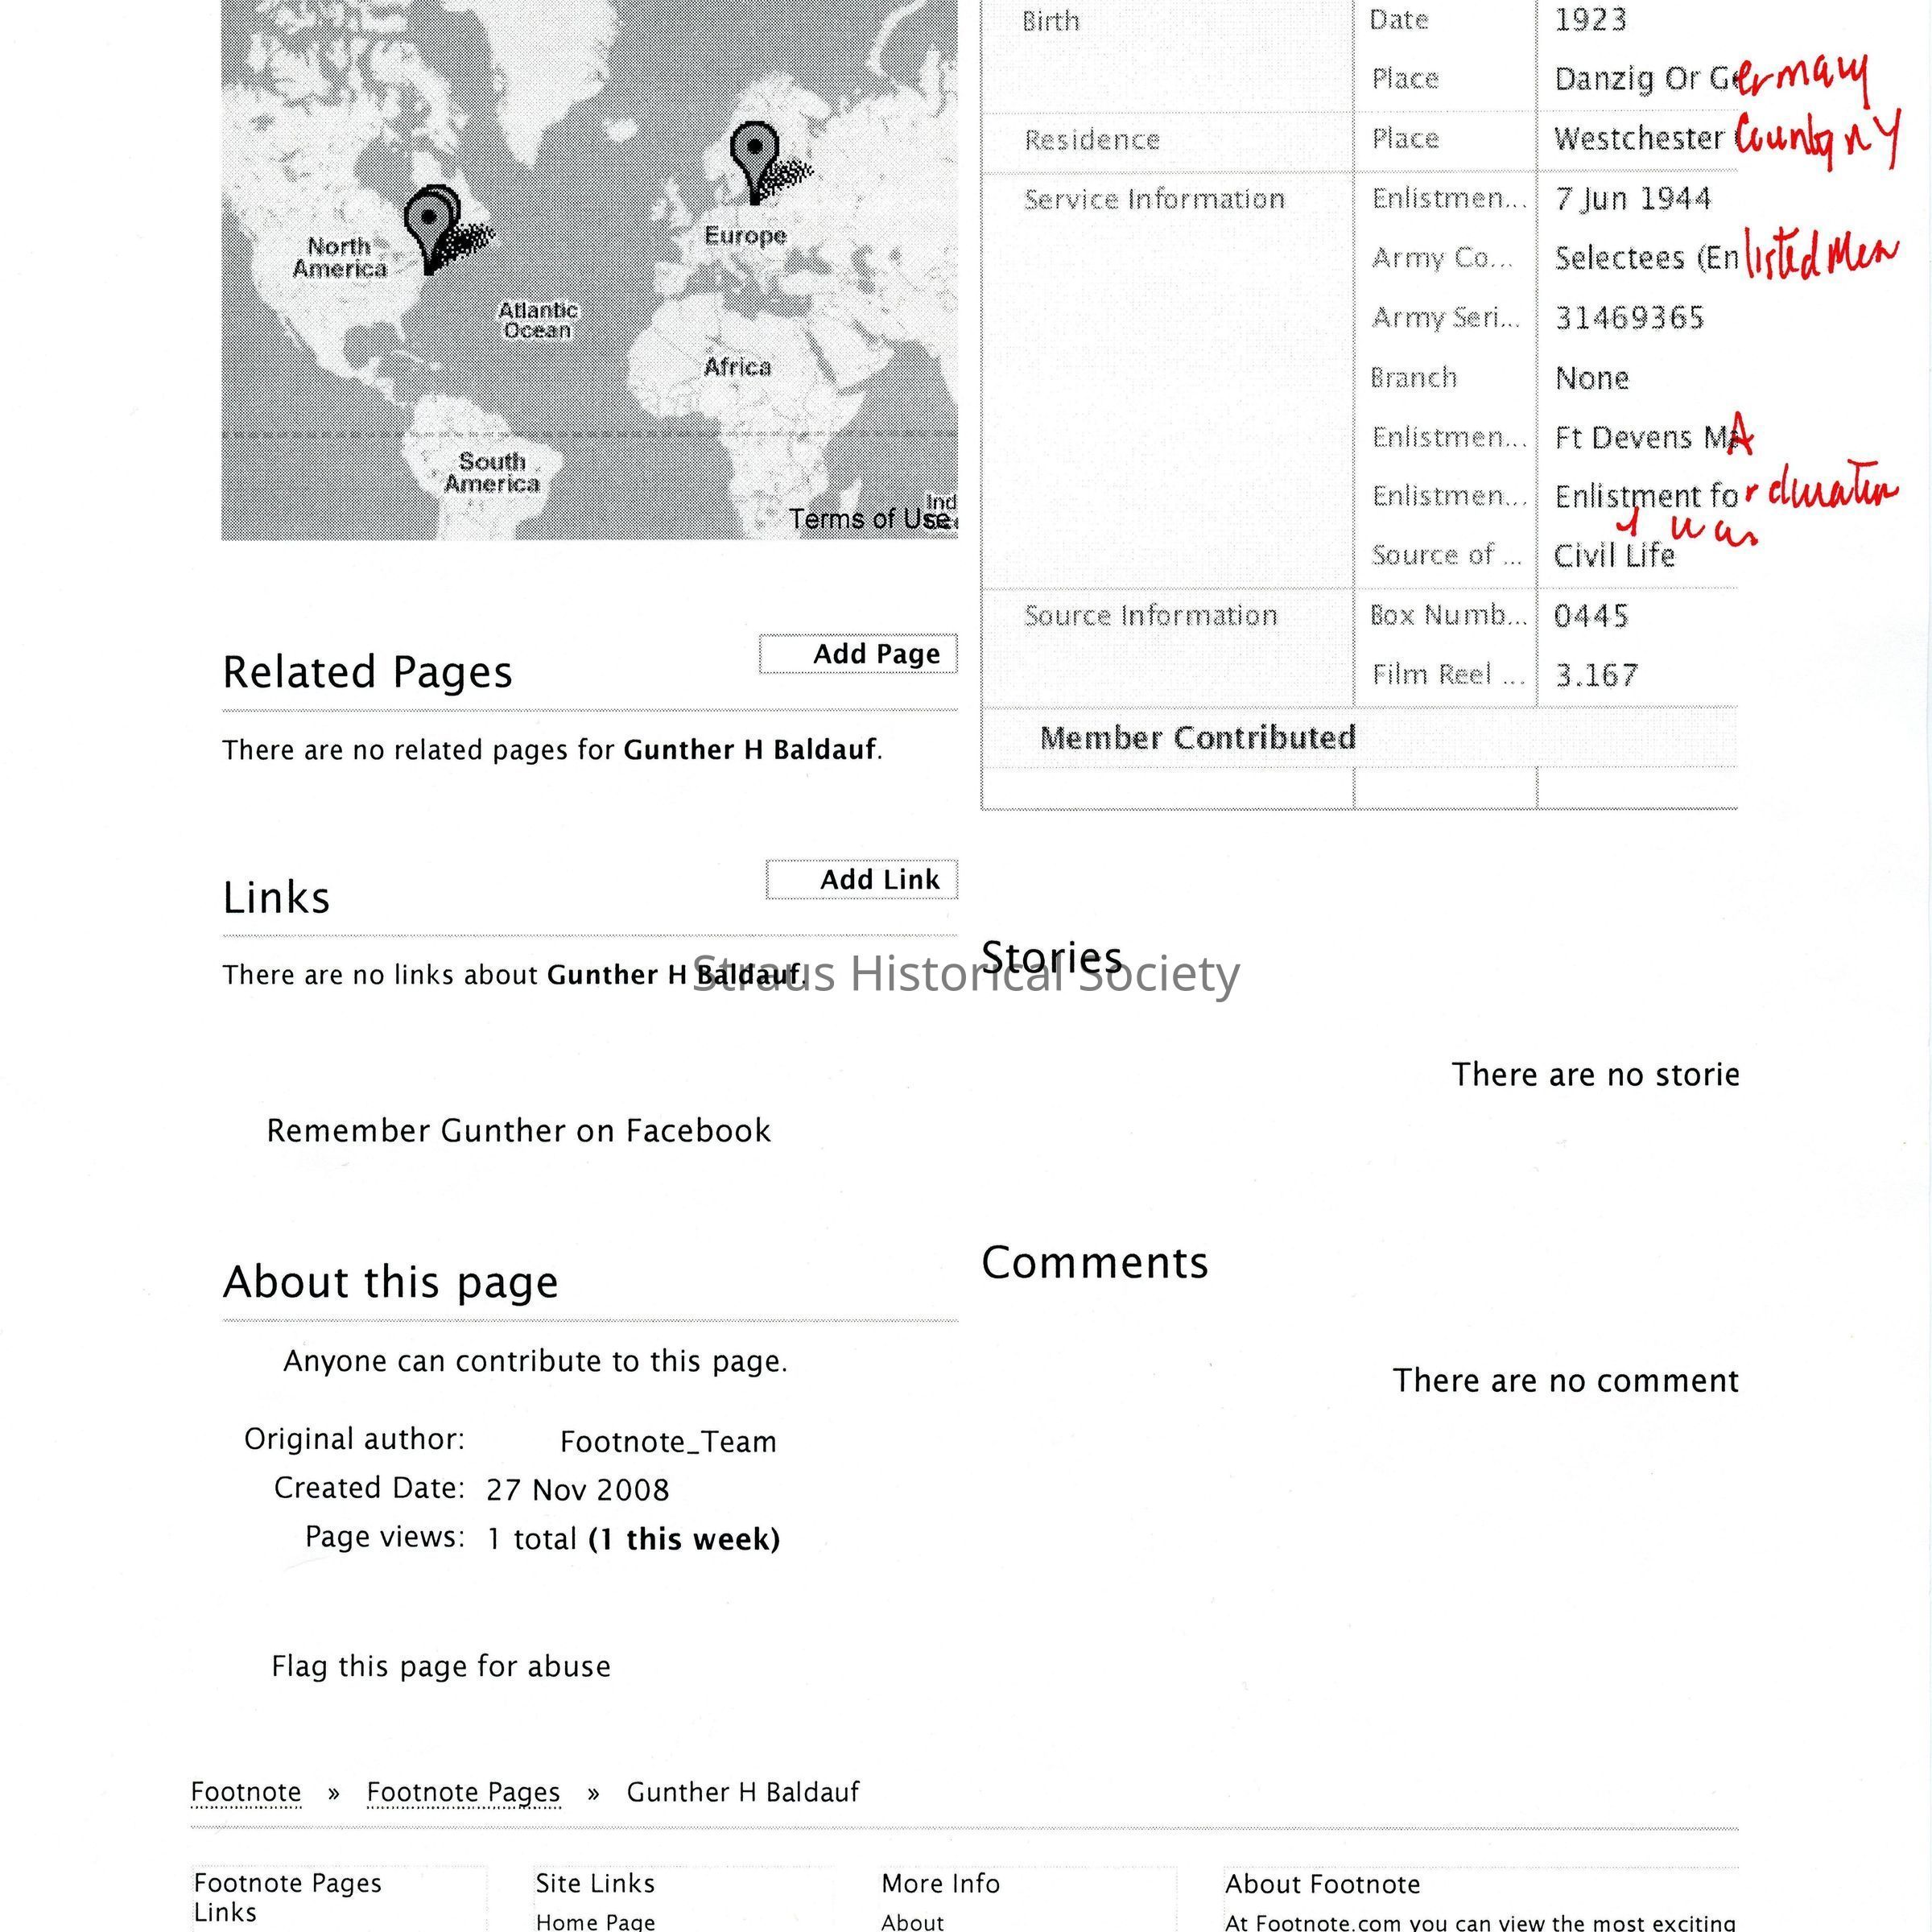Image resolution: width=1932 pixels, height=1932 pixels.
Task: Click the Source Information row label
Action: pos(1150,615)
